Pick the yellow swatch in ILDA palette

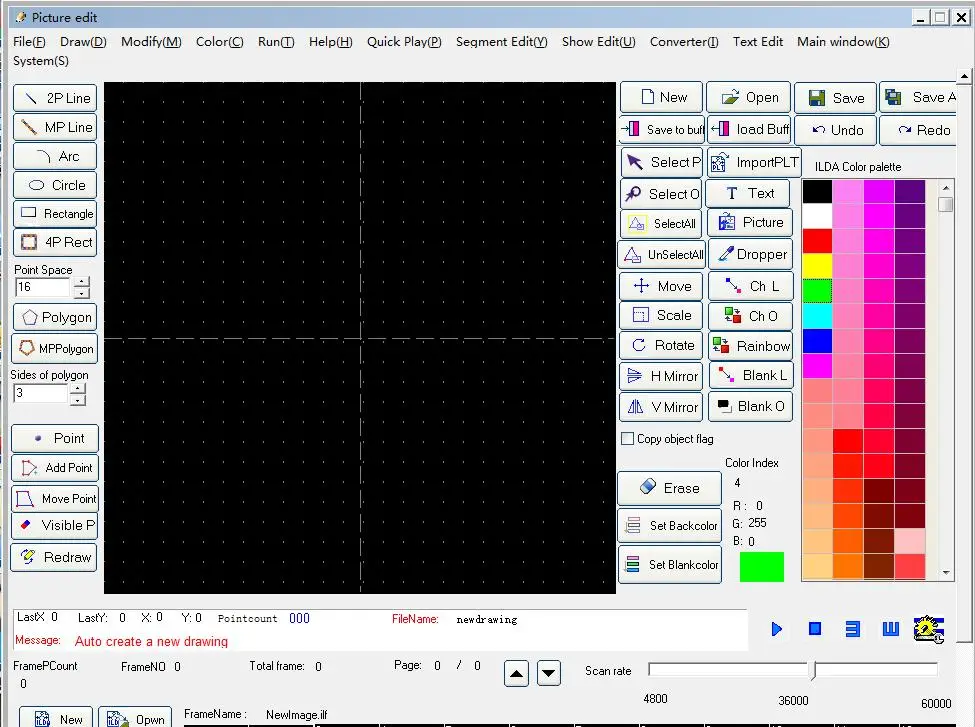pyautogui.click(x=817, y=265)
